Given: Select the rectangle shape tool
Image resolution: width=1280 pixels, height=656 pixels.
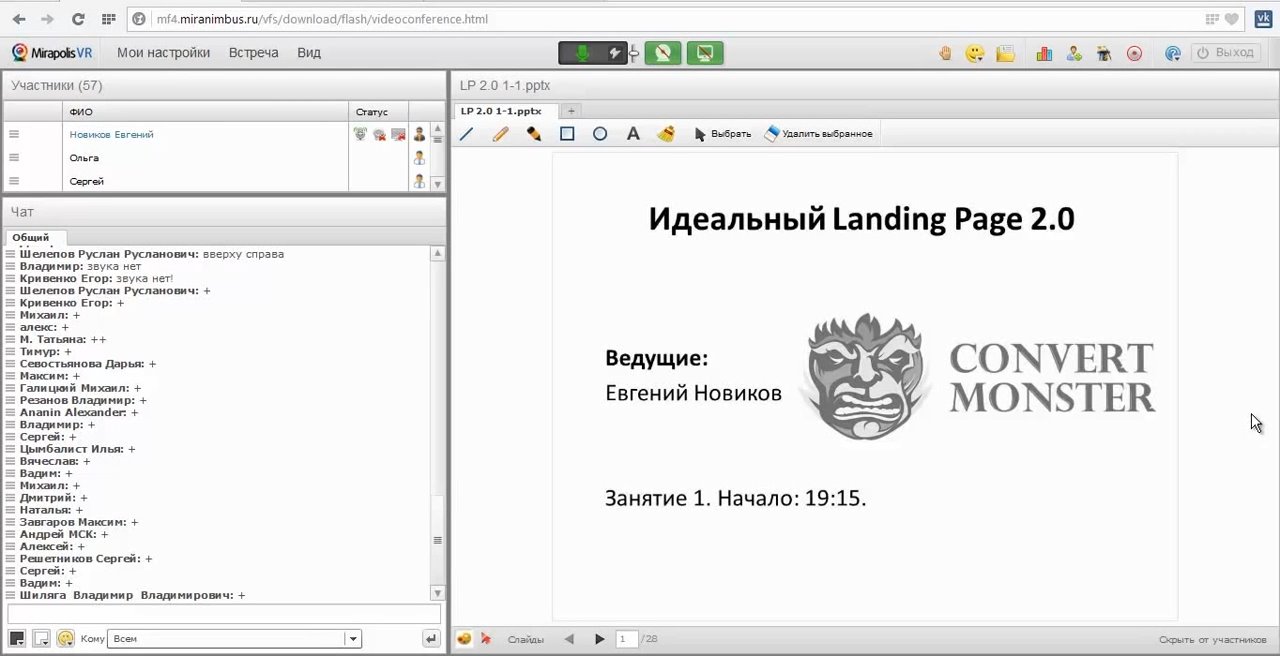Looking at the screenshot, I should pyautogui.click(x=567, y=134).
